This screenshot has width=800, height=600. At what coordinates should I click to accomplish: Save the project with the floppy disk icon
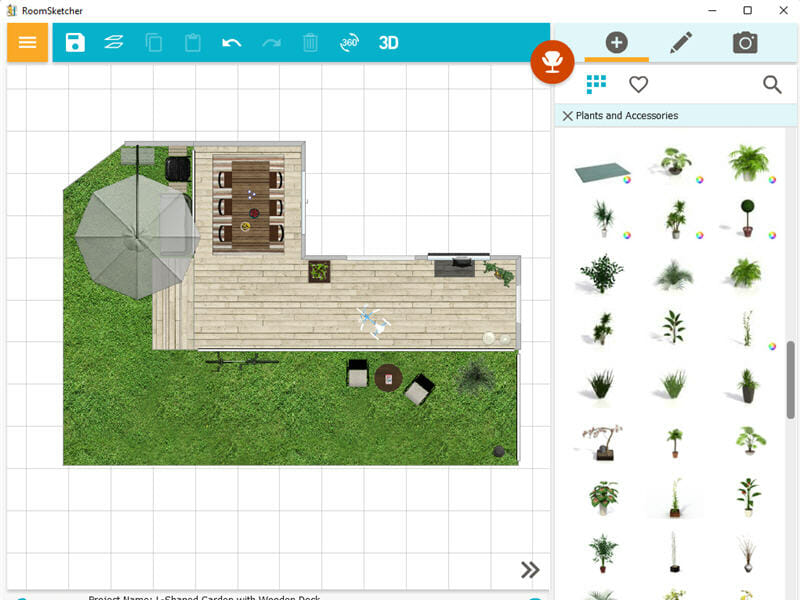(x=75, y=43)
